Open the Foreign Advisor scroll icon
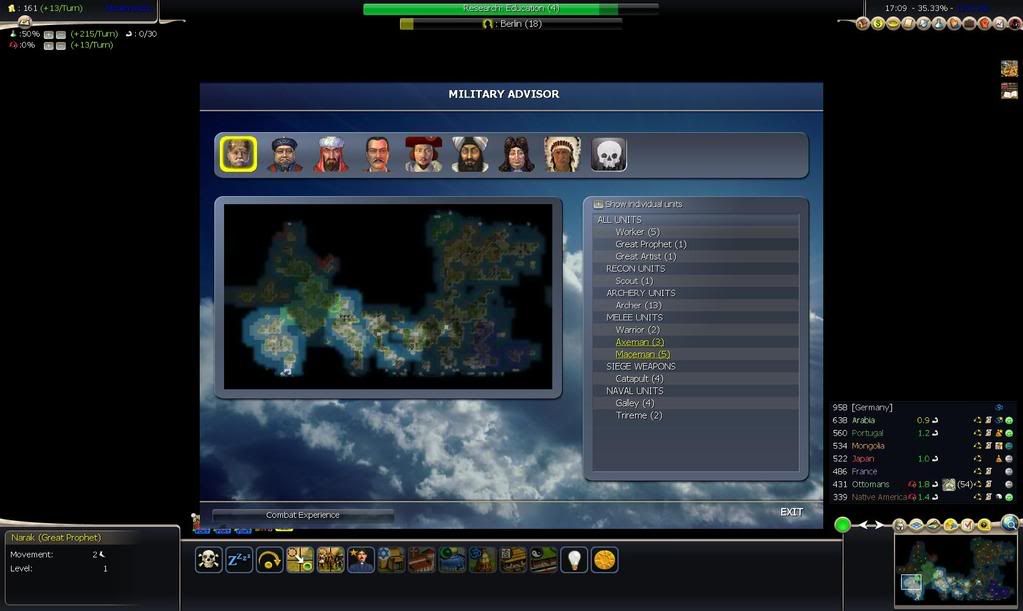 tap(908, 23)
